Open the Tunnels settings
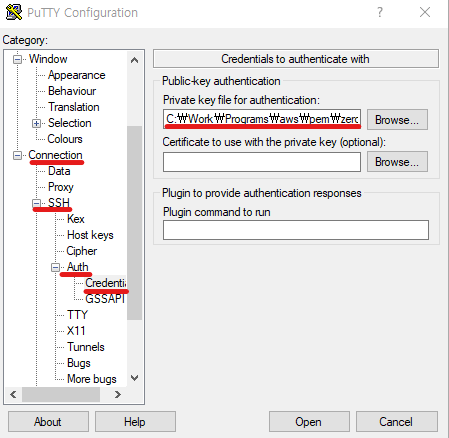Screen dimensions: 449x438 [x=86, y=347]
